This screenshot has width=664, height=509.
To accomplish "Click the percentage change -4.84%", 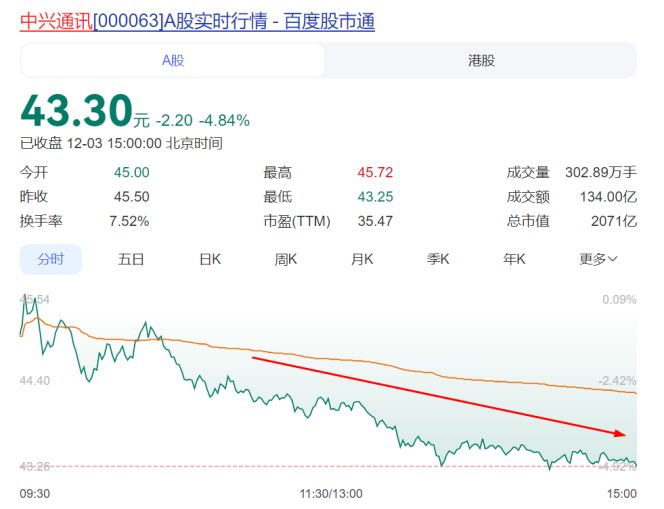I will [x=224, y=121].
